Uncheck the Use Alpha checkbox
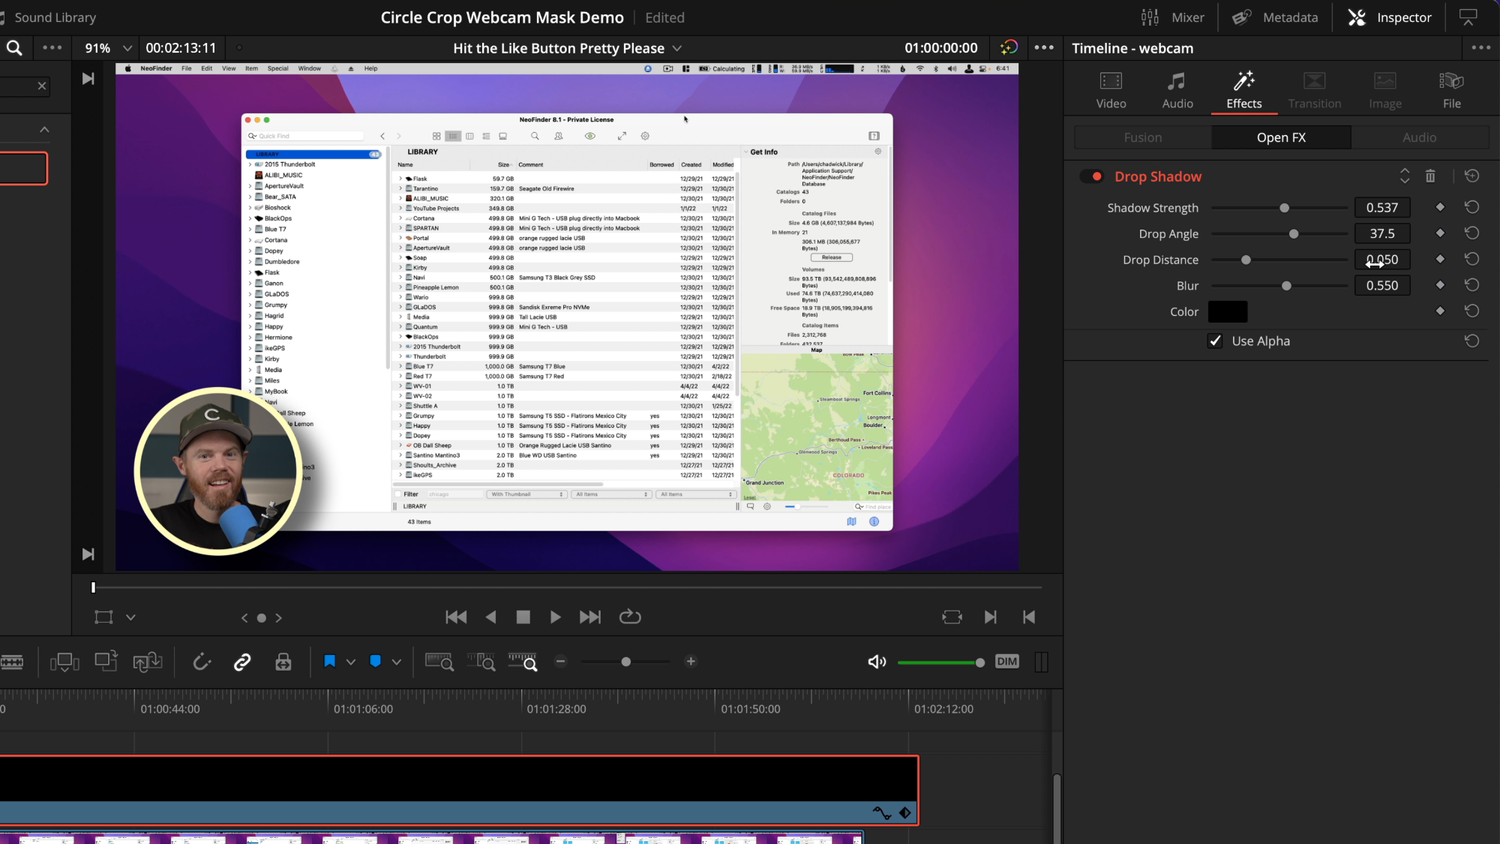This screenshot has height=844, width=1500. click(1214, 341)
